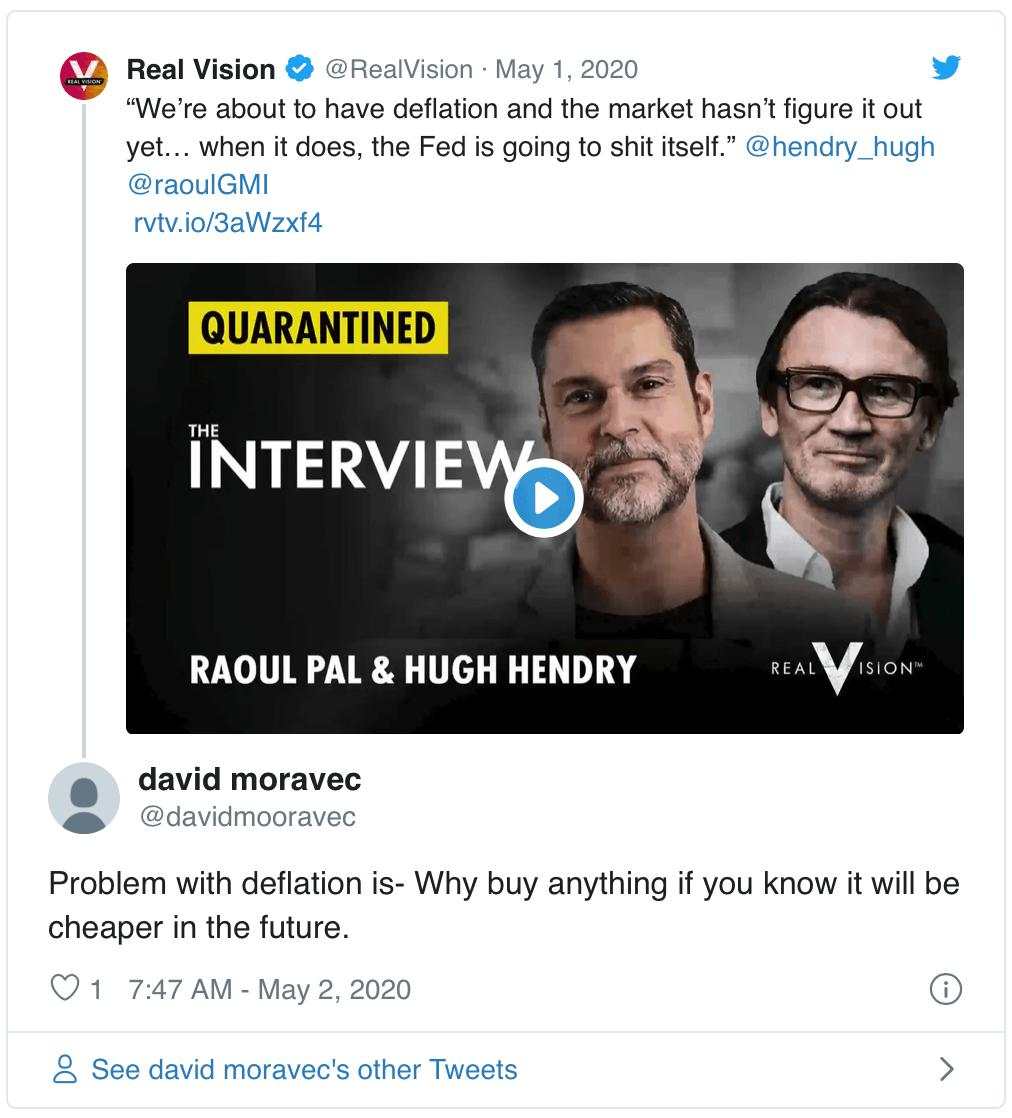This screenshot has height=1118, width=1012.
Task: Visit the @davidmooravec handle
Action: click(247, 816)
